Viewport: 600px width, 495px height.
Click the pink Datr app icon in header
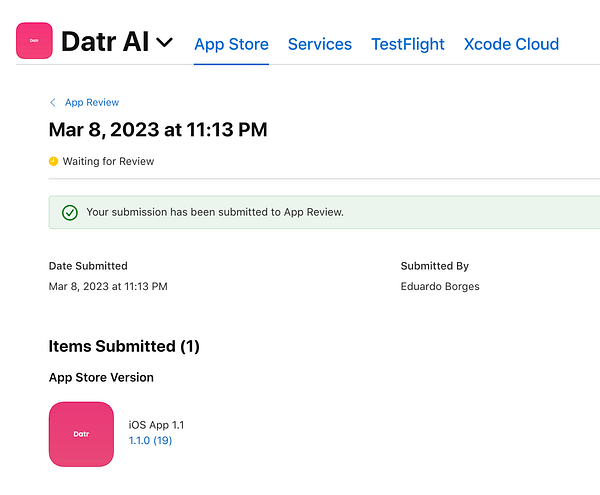(x=34, y=41)
